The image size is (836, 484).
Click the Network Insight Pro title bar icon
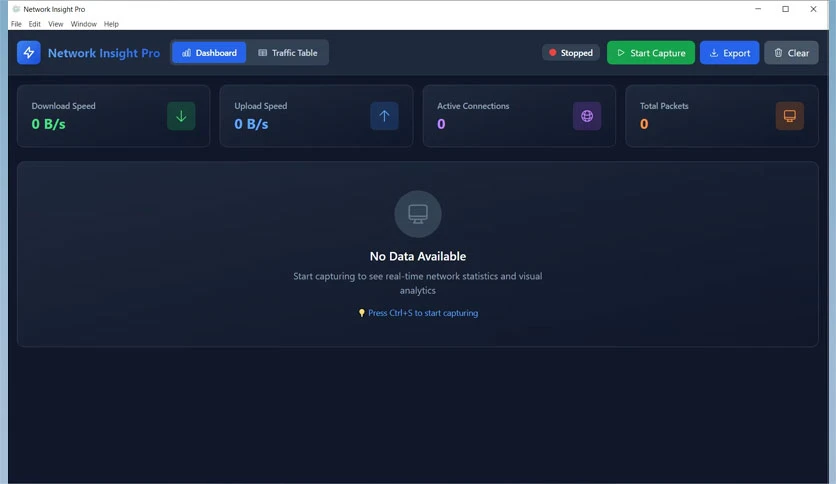16,9
